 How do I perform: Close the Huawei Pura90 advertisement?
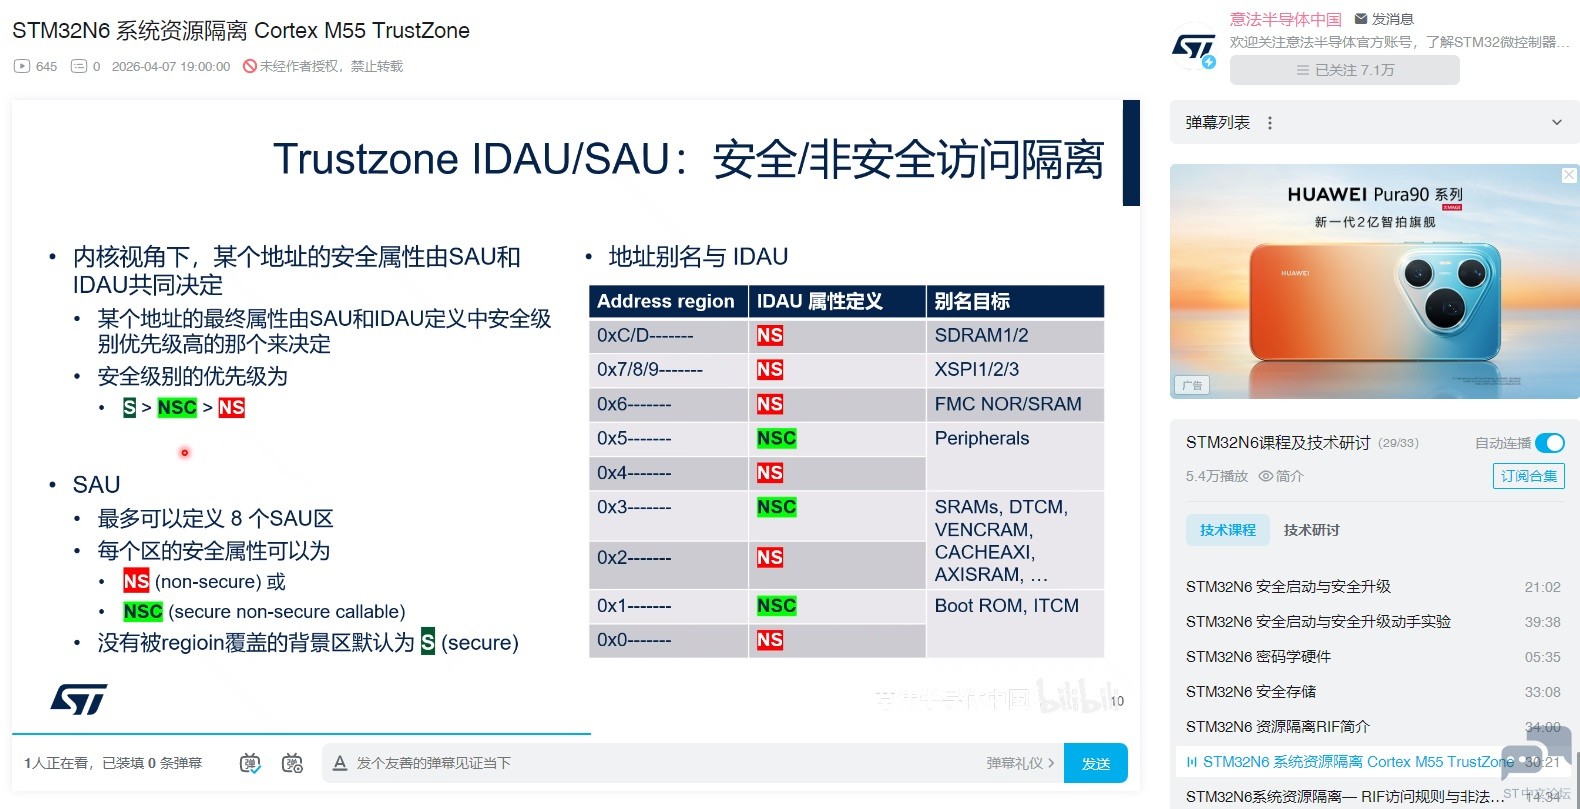point(1569,175)
